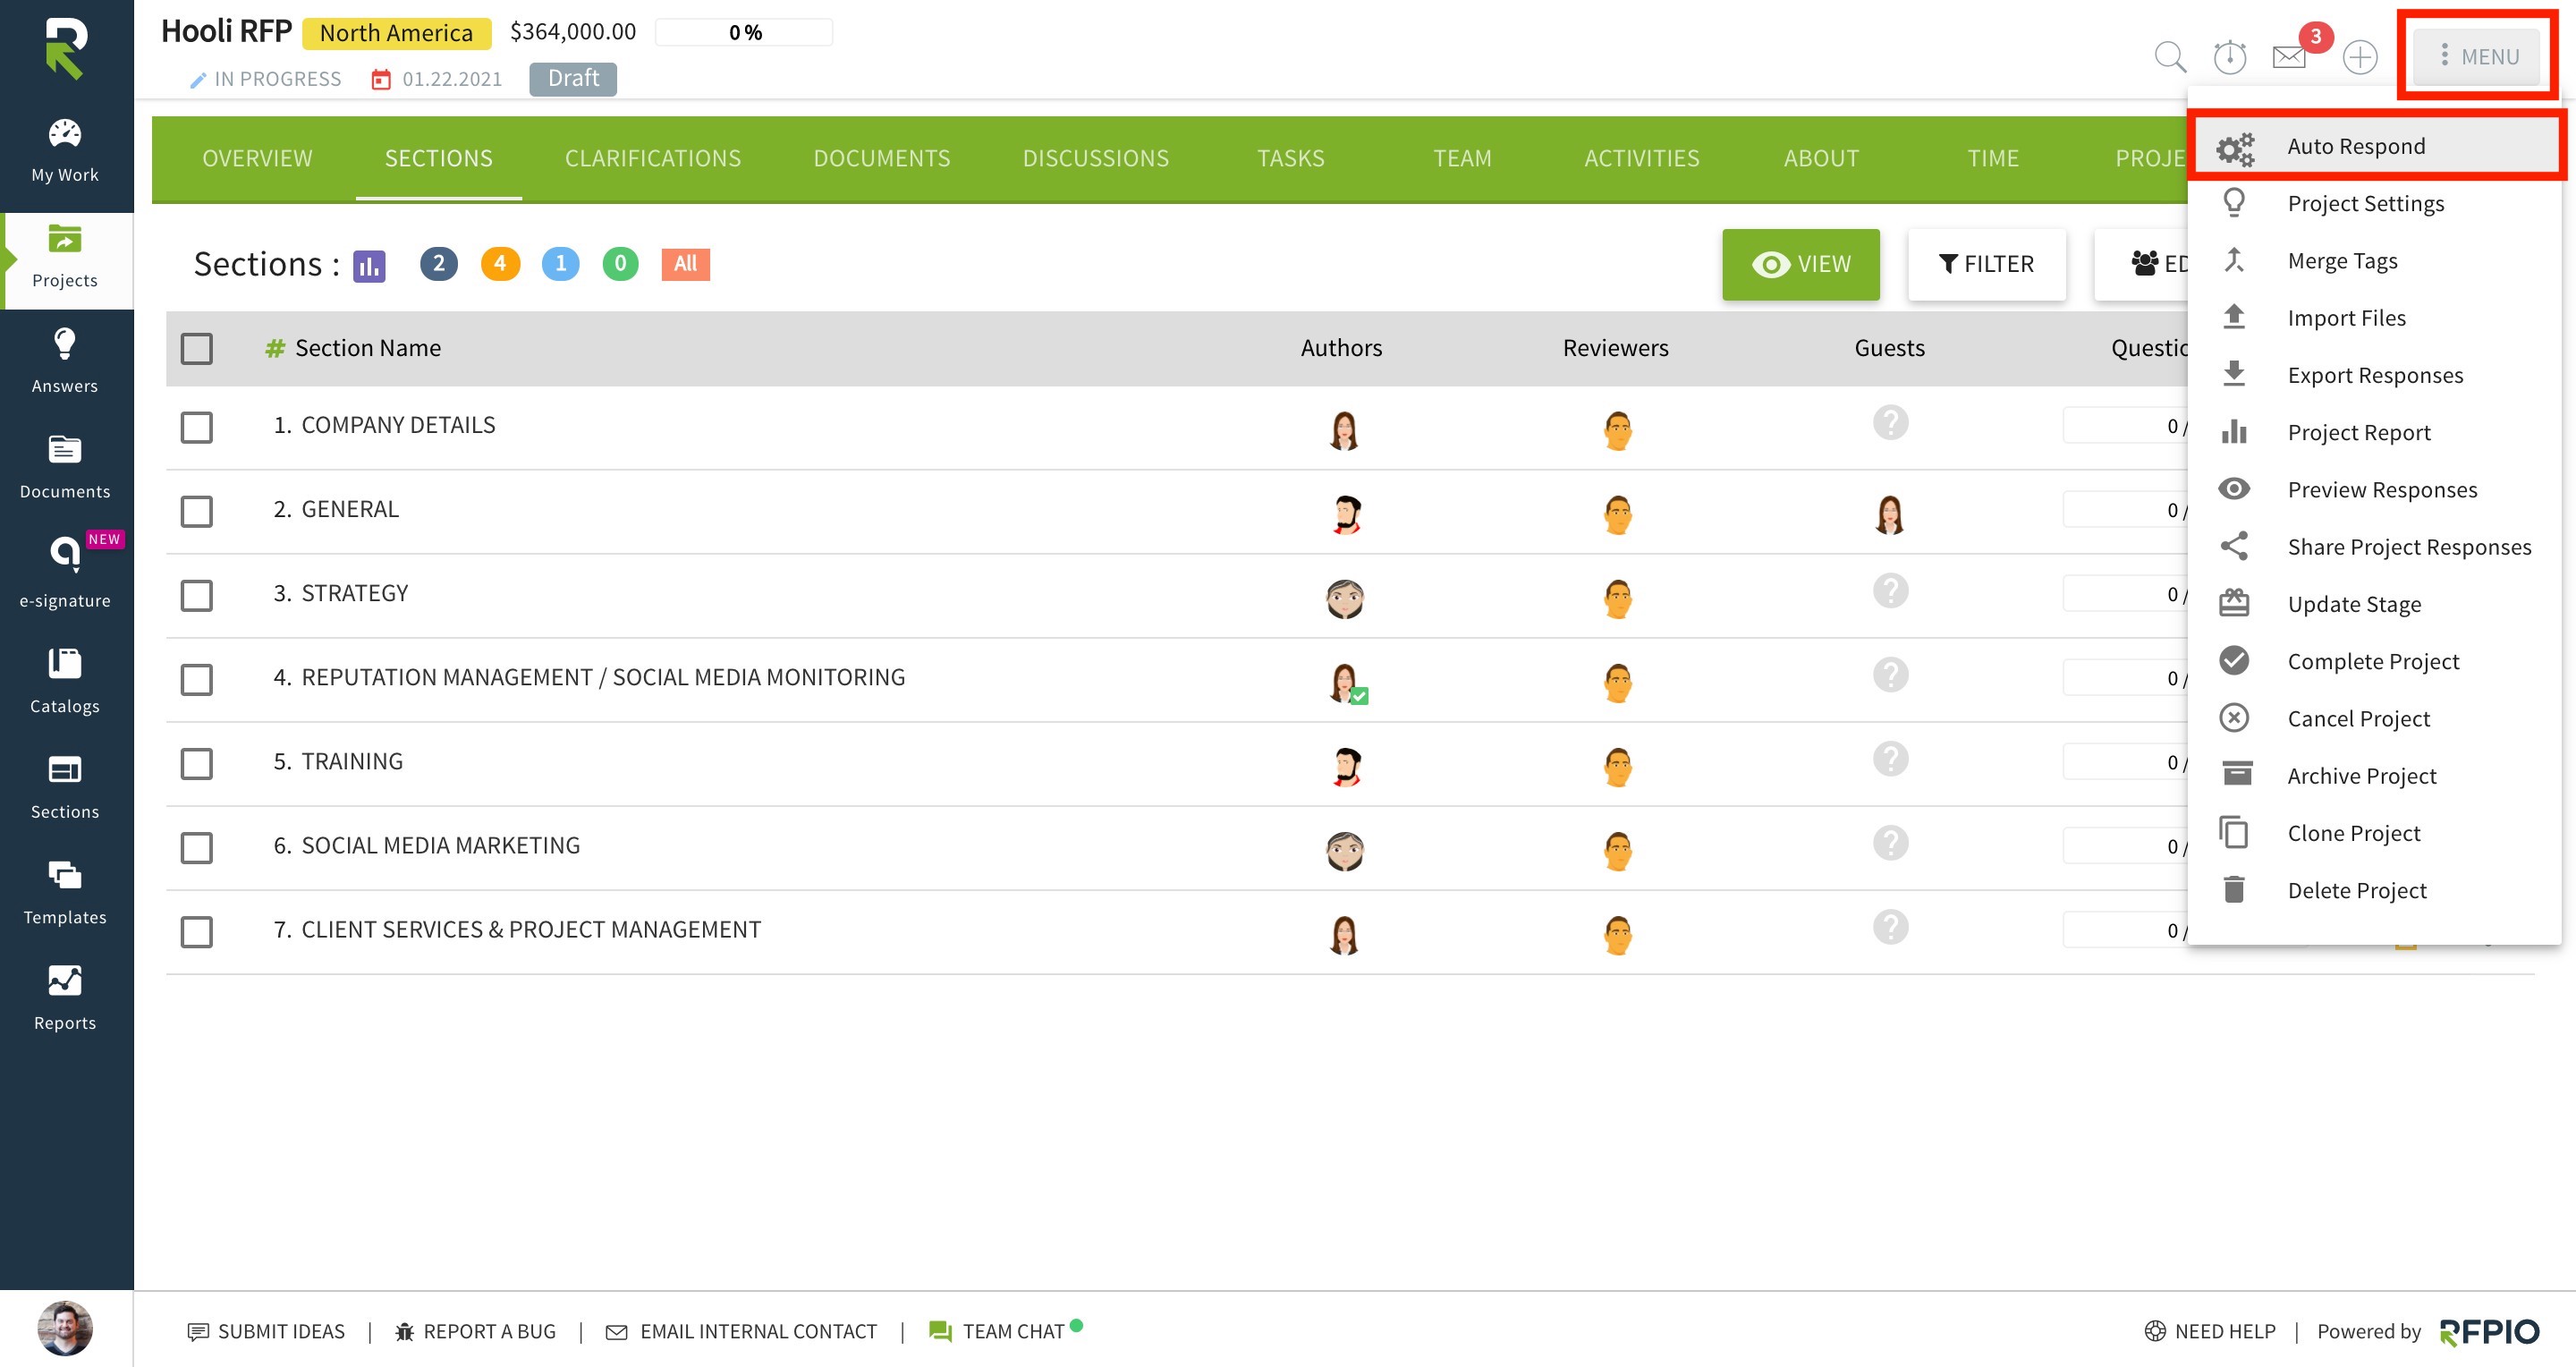Image resolution: width=2576 pixels, height=1367 pixels.
Task: Switch to the CLARIFICATIONS tab
Action: pos(653,158)
